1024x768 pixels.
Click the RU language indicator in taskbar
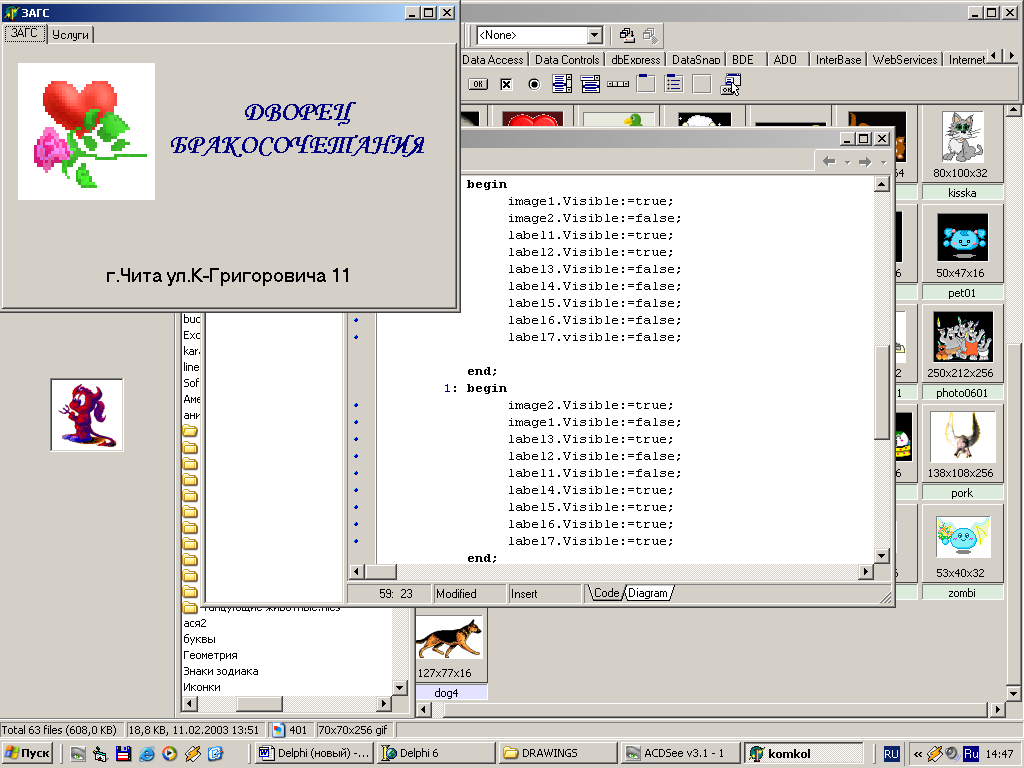click(891, 754)
